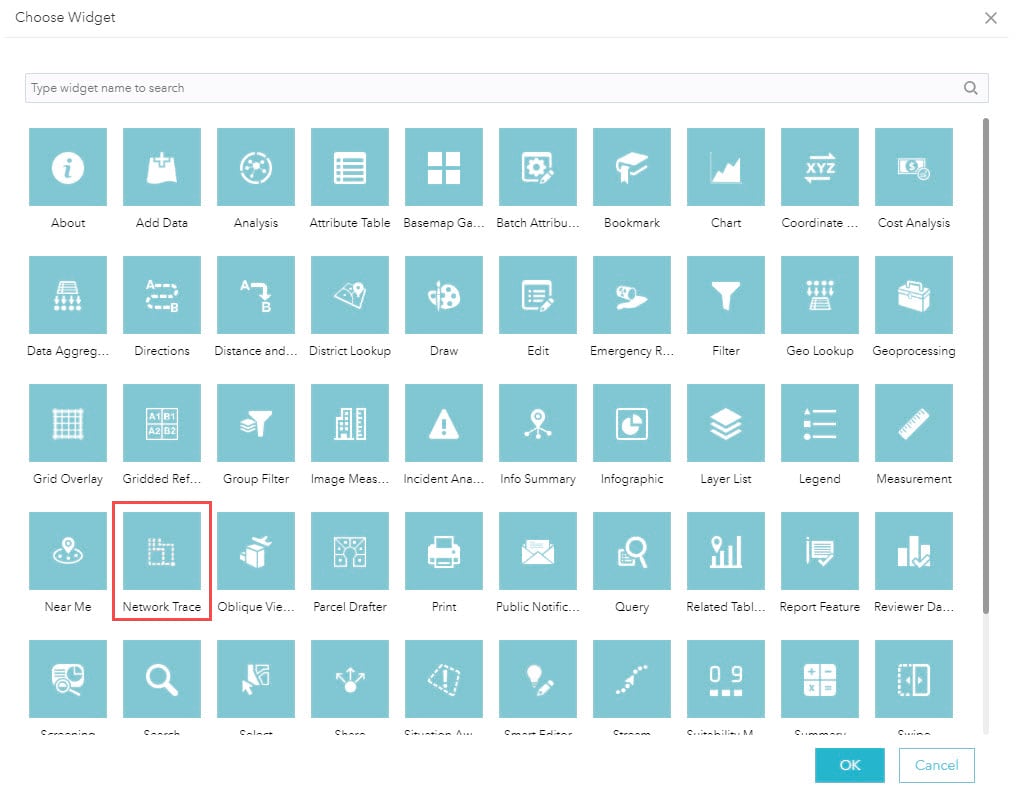Select the Data Aggregation widget
The image size is (1017, 797).
tap(68, 295)
